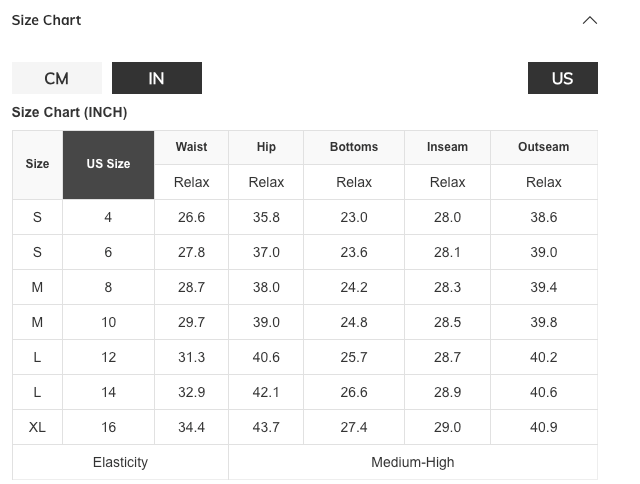This screenshot has width=640, height=484.
Task: Toggle the US sizing button
Action: (562, 78)
